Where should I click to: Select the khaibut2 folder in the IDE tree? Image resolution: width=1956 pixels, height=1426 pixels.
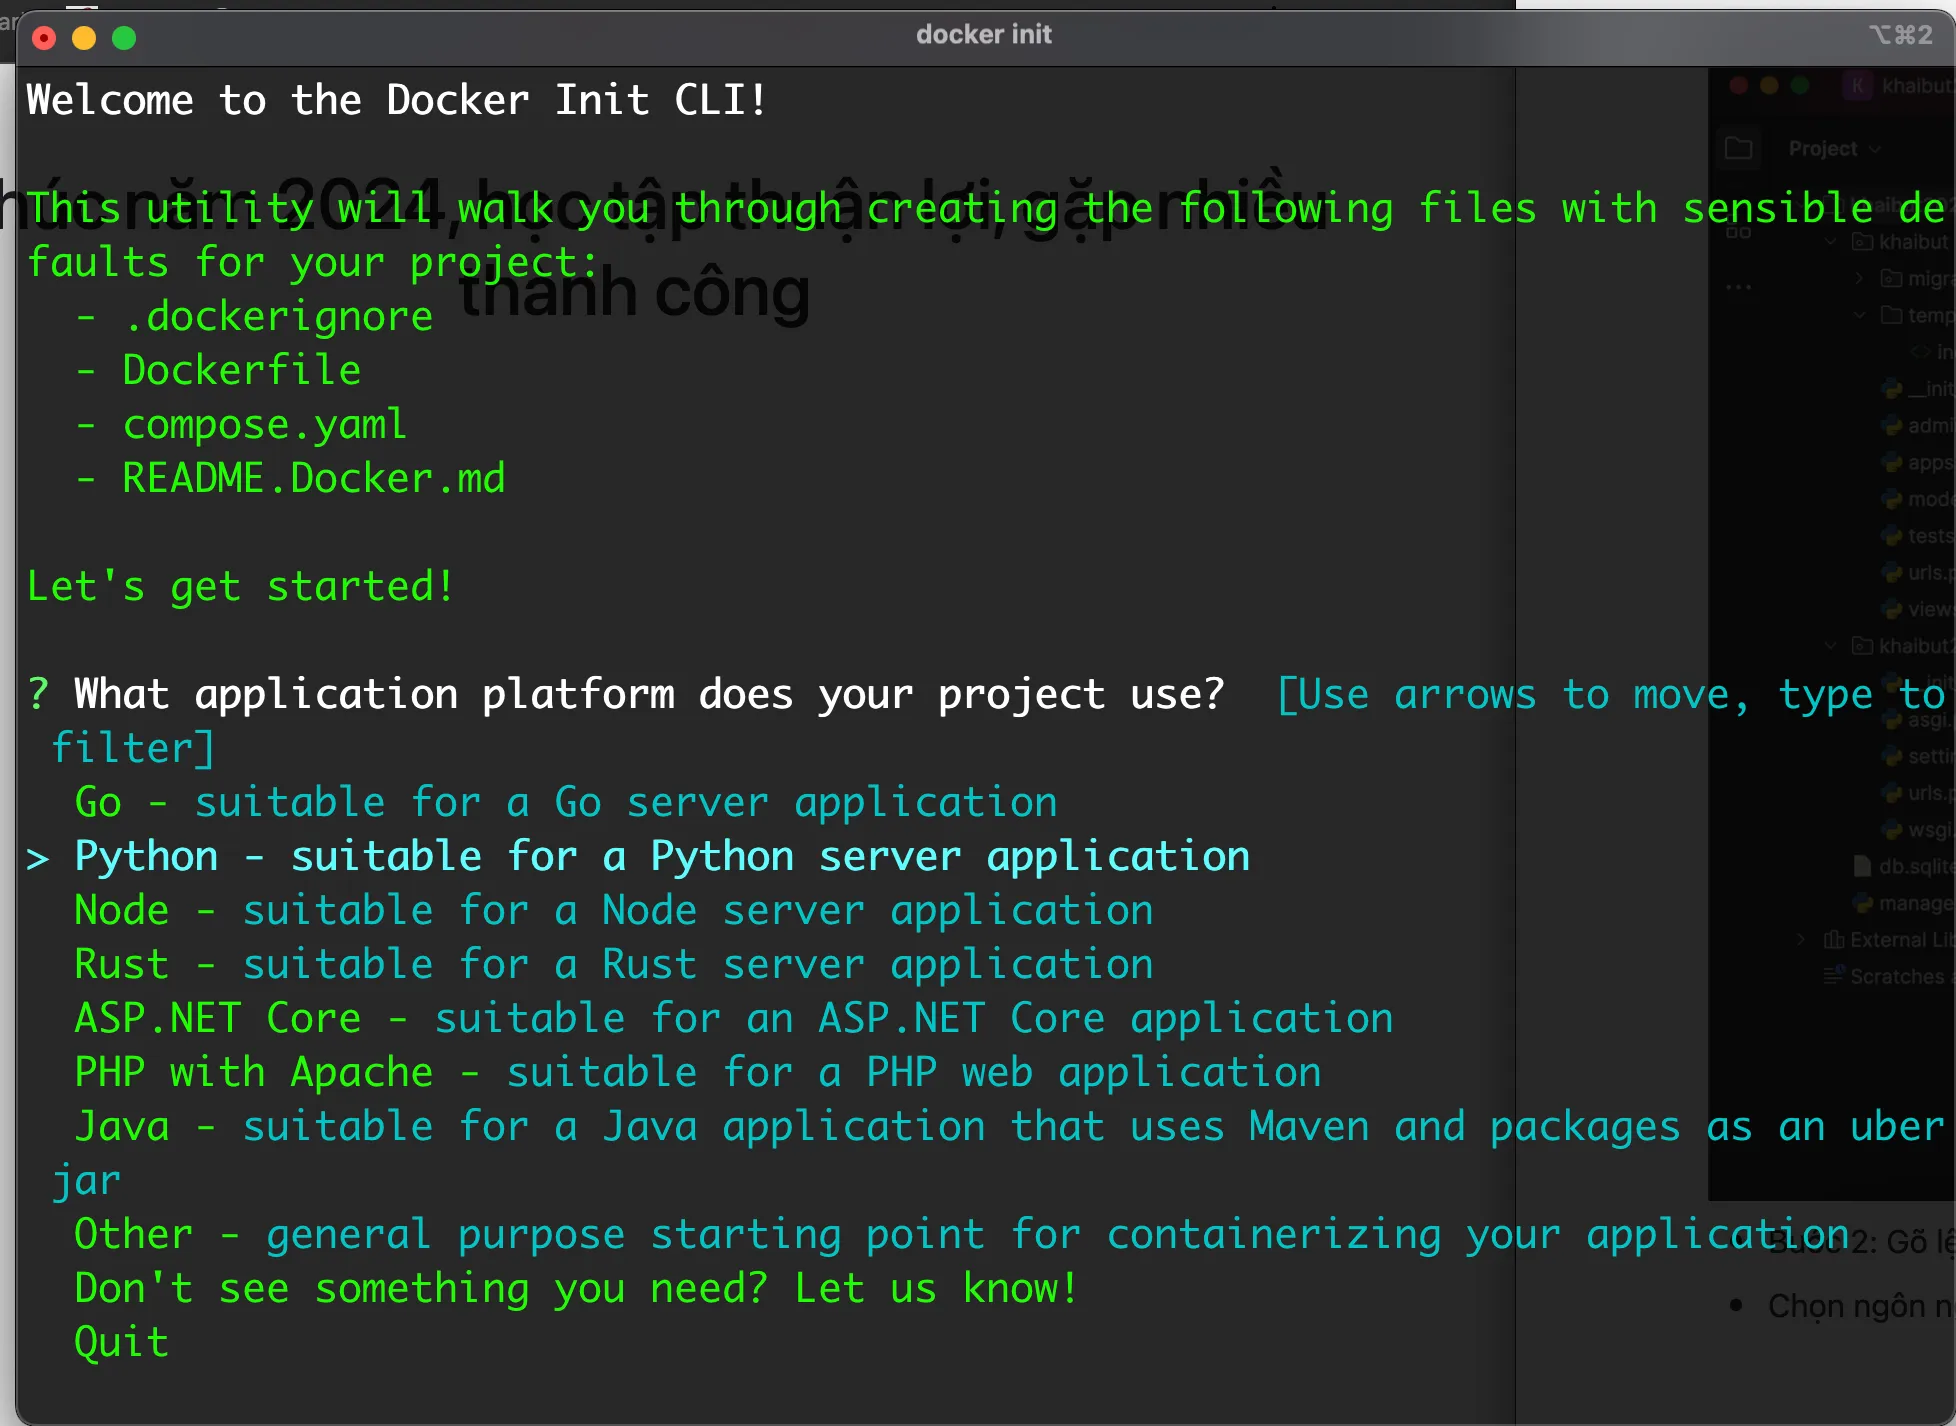(1903, 646)
